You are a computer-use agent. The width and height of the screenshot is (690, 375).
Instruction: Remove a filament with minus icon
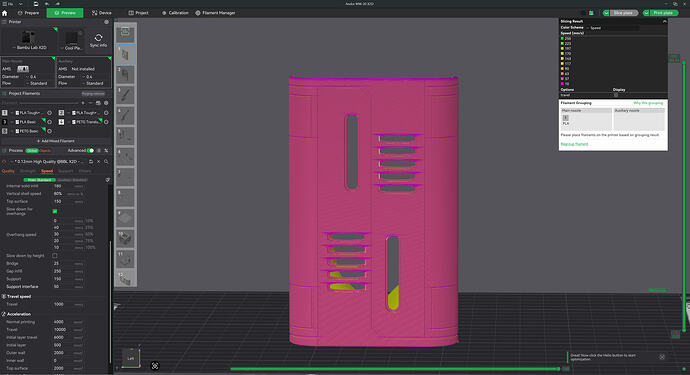pyautogui.click(x=90, y=103)
